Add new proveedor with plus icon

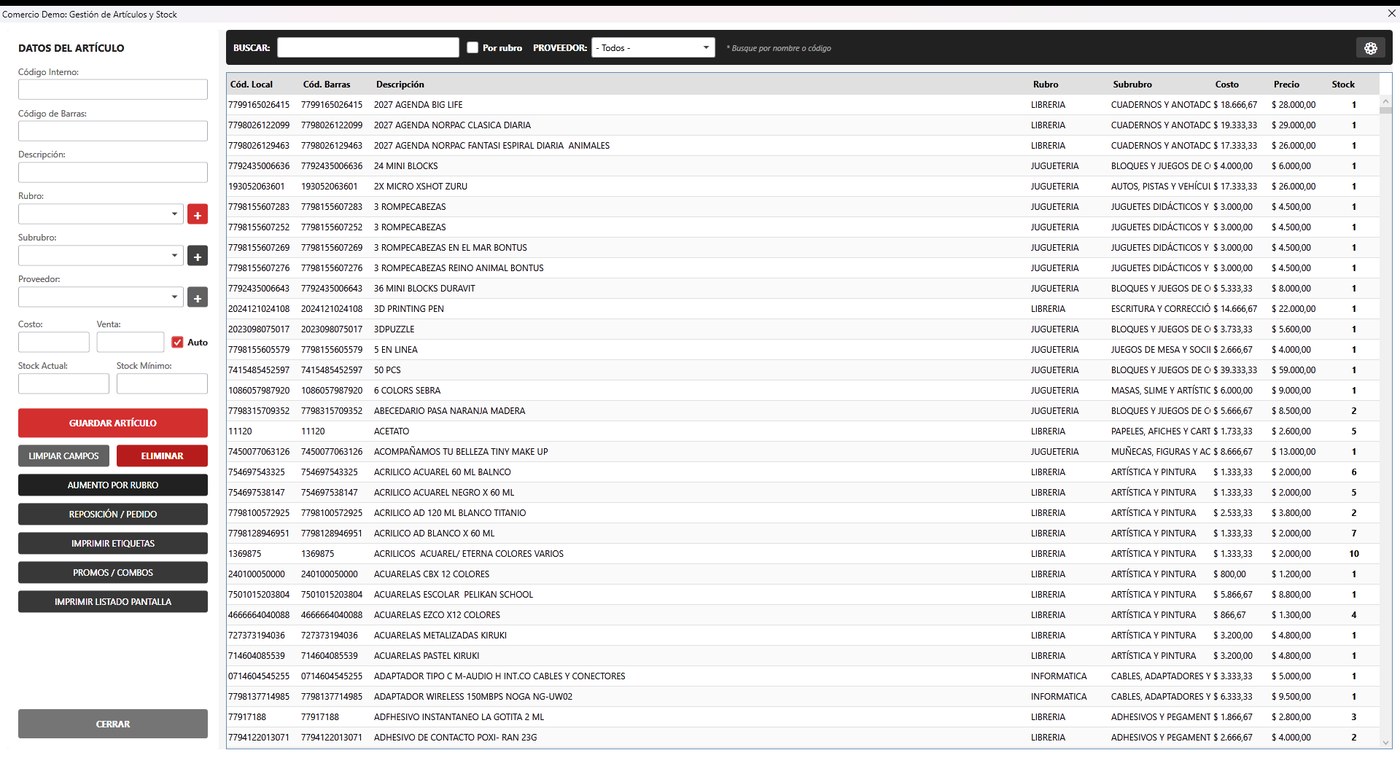pyautogui.click(x=197, y=298)
